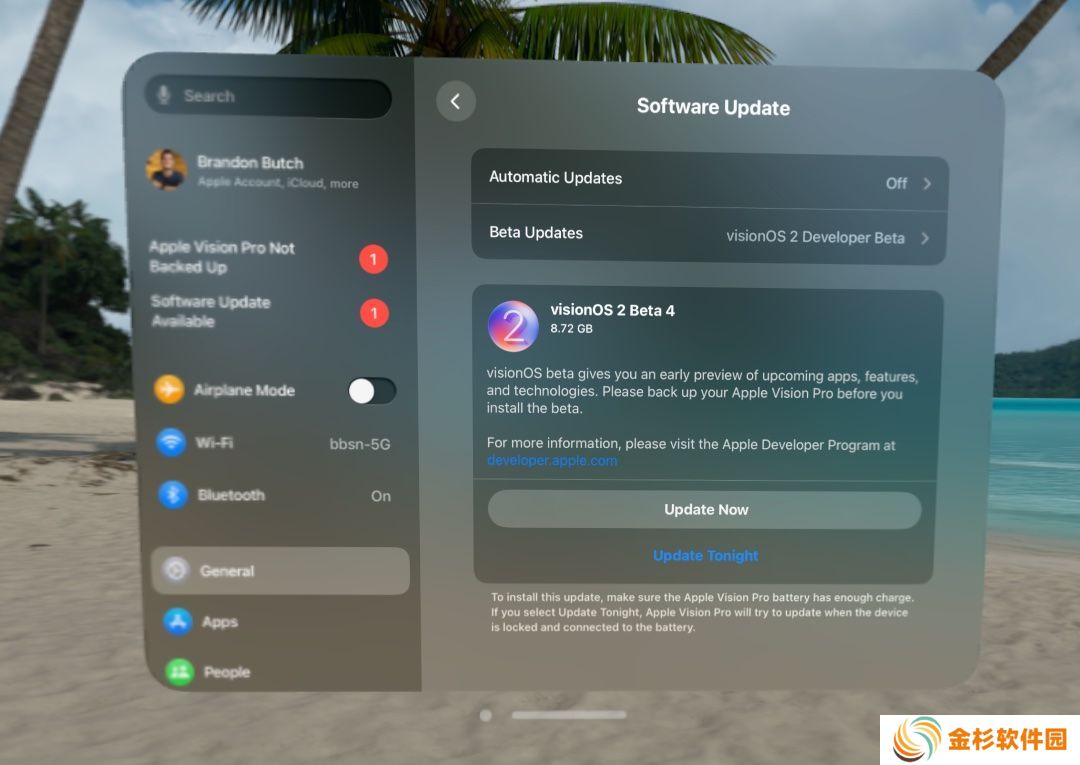Open Apple Vision Pro Not Backed Up
This screenshot has height=765, width=1080.
click(269, 257)
